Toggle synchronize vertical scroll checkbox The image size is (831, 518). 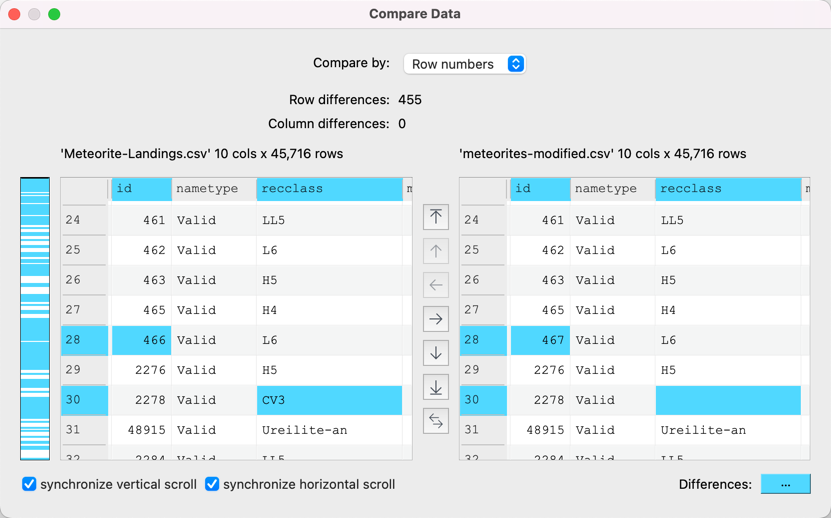pos(29,484)
